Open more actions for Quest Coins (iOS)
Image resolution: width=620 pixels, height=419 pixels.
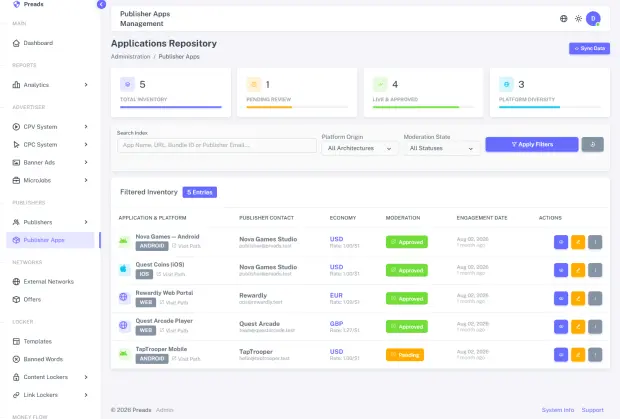pos(595,270)
